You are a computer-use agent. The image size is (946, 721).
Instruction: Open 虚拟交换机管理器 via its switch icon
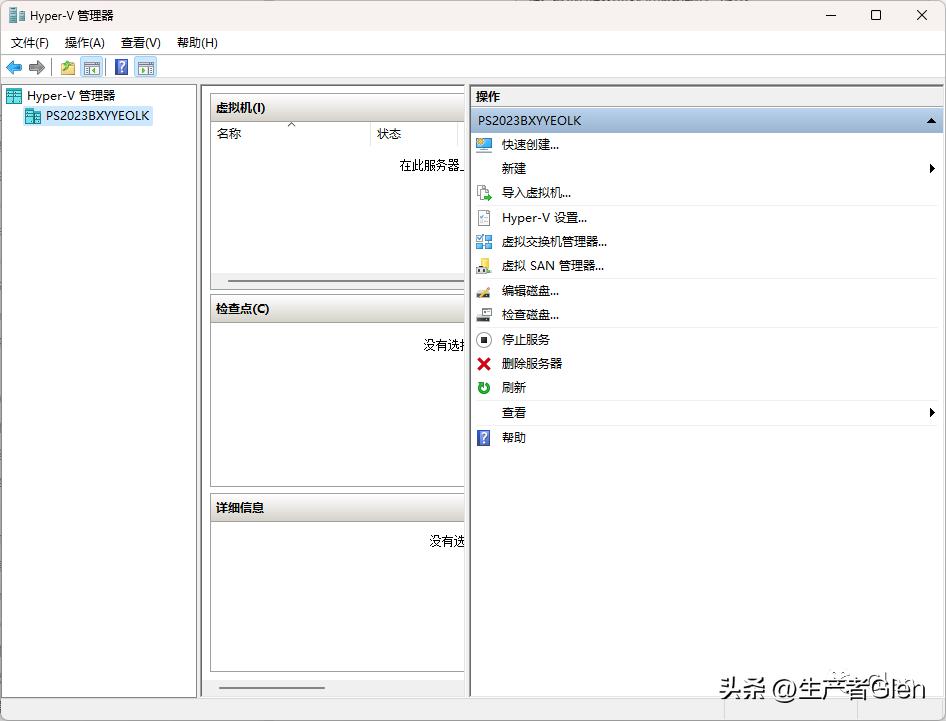484,241
